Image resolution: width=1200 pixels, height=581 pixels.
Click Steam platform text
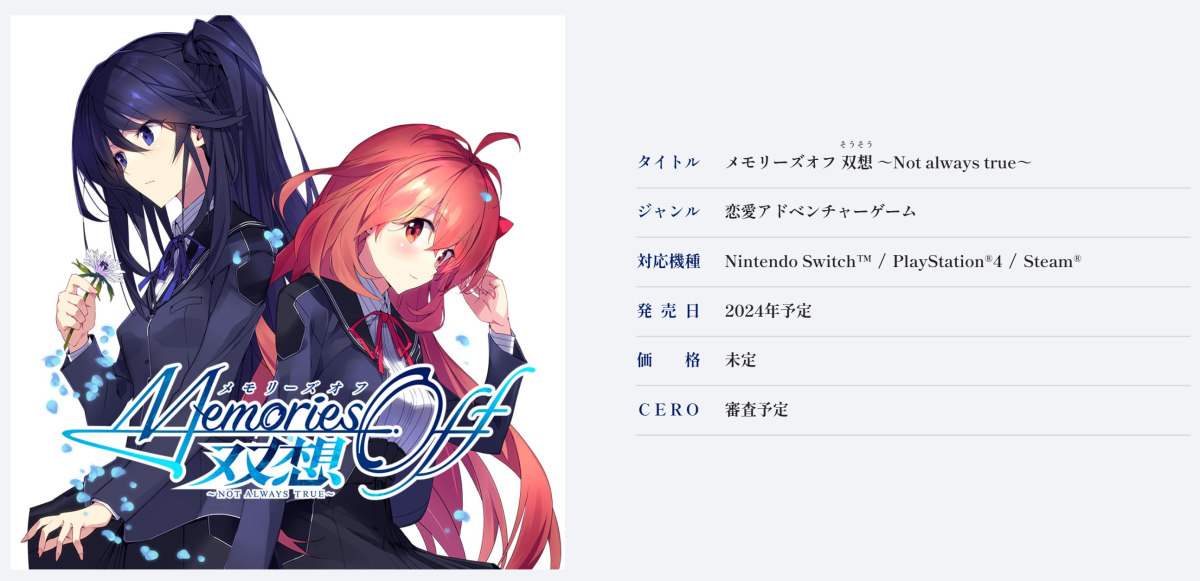pos(1052,262)
